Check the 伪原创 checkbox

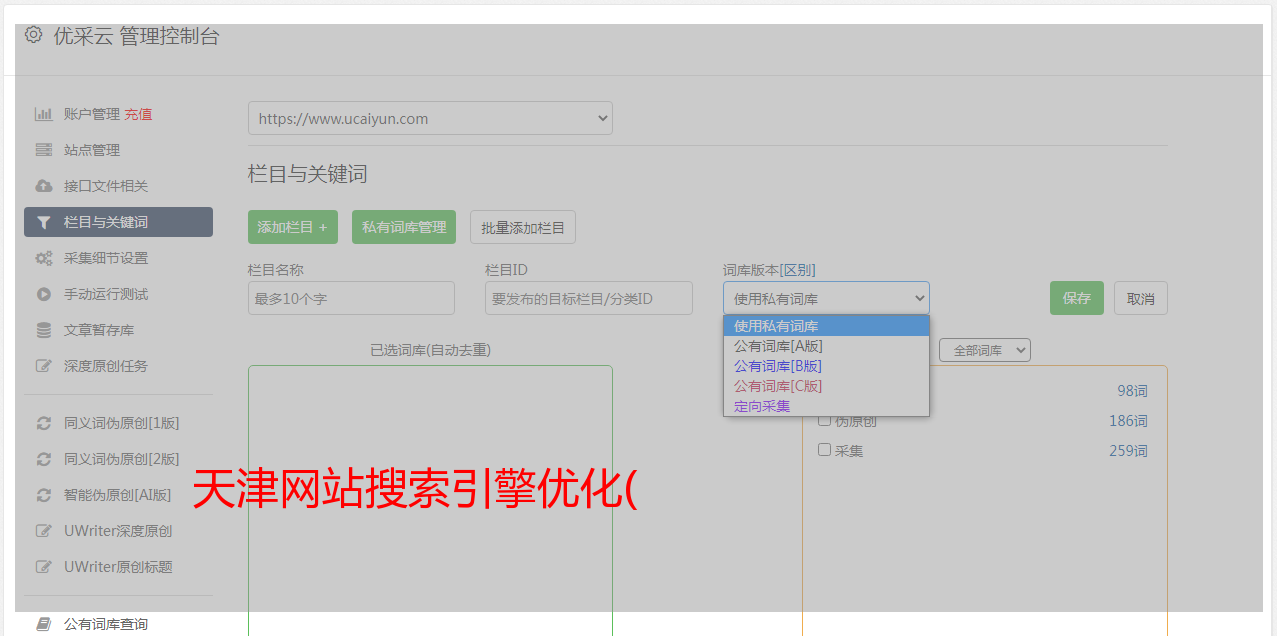click(x=825, y=420)
